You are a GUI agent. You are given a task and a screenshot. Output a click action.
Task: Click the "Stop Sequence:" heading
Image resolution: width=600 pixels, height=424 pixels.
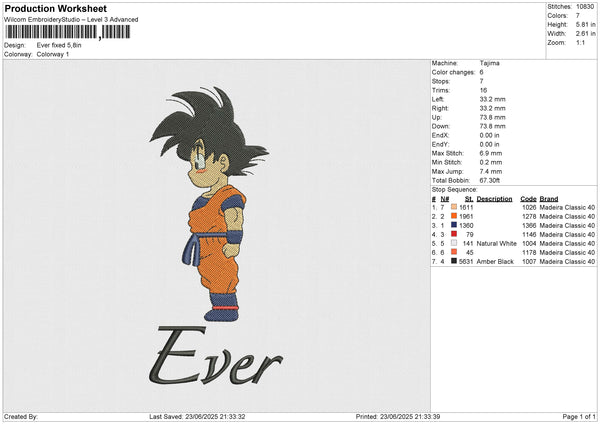coord(455,190)
